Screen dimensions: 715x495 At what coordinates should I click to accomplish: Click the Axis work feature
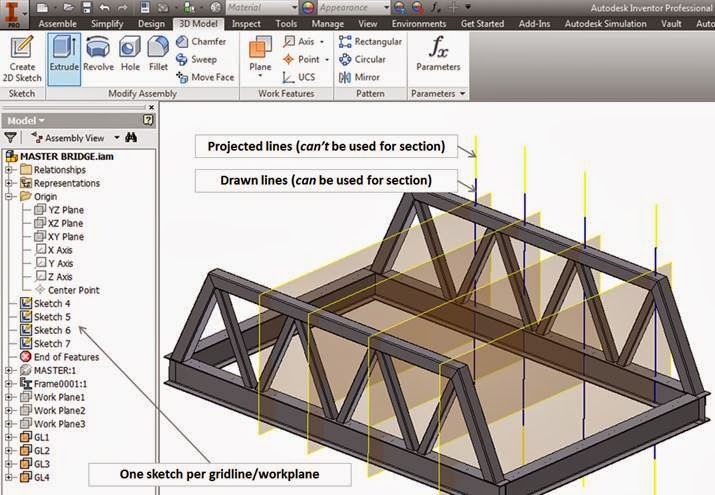[299, 41]
